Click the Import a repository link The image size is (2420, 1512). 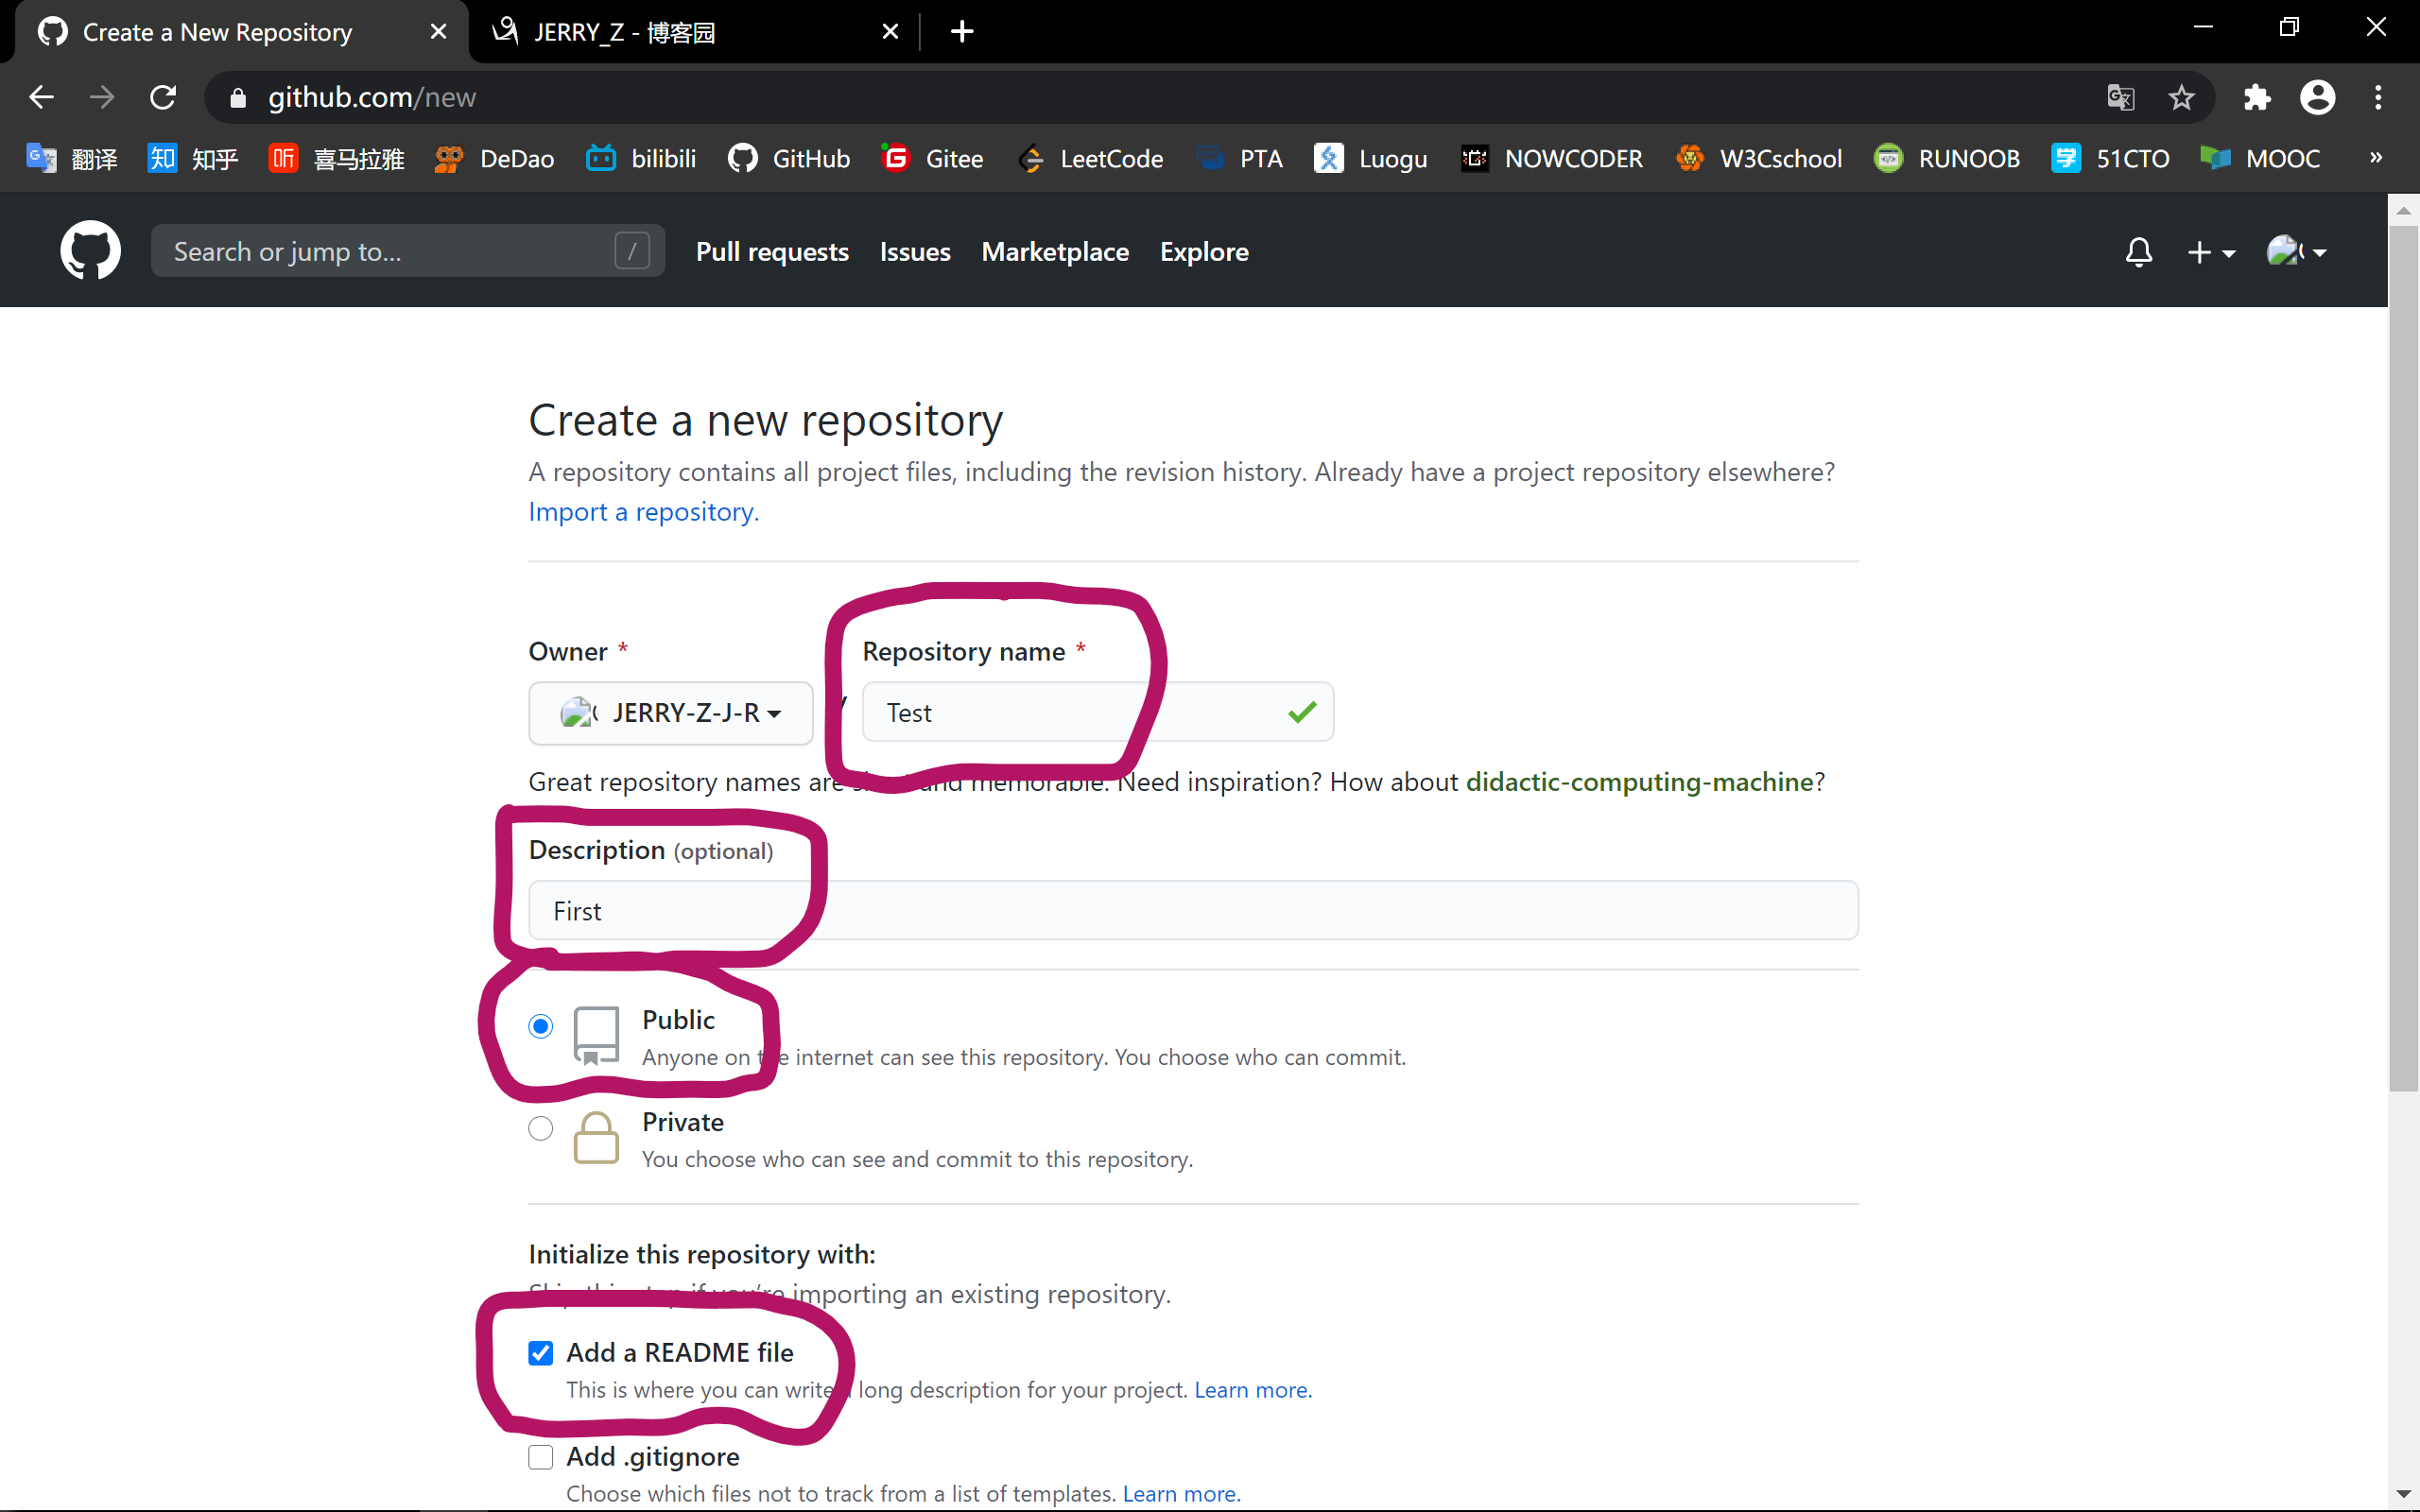pyautogui.click(x=643, y=512)
